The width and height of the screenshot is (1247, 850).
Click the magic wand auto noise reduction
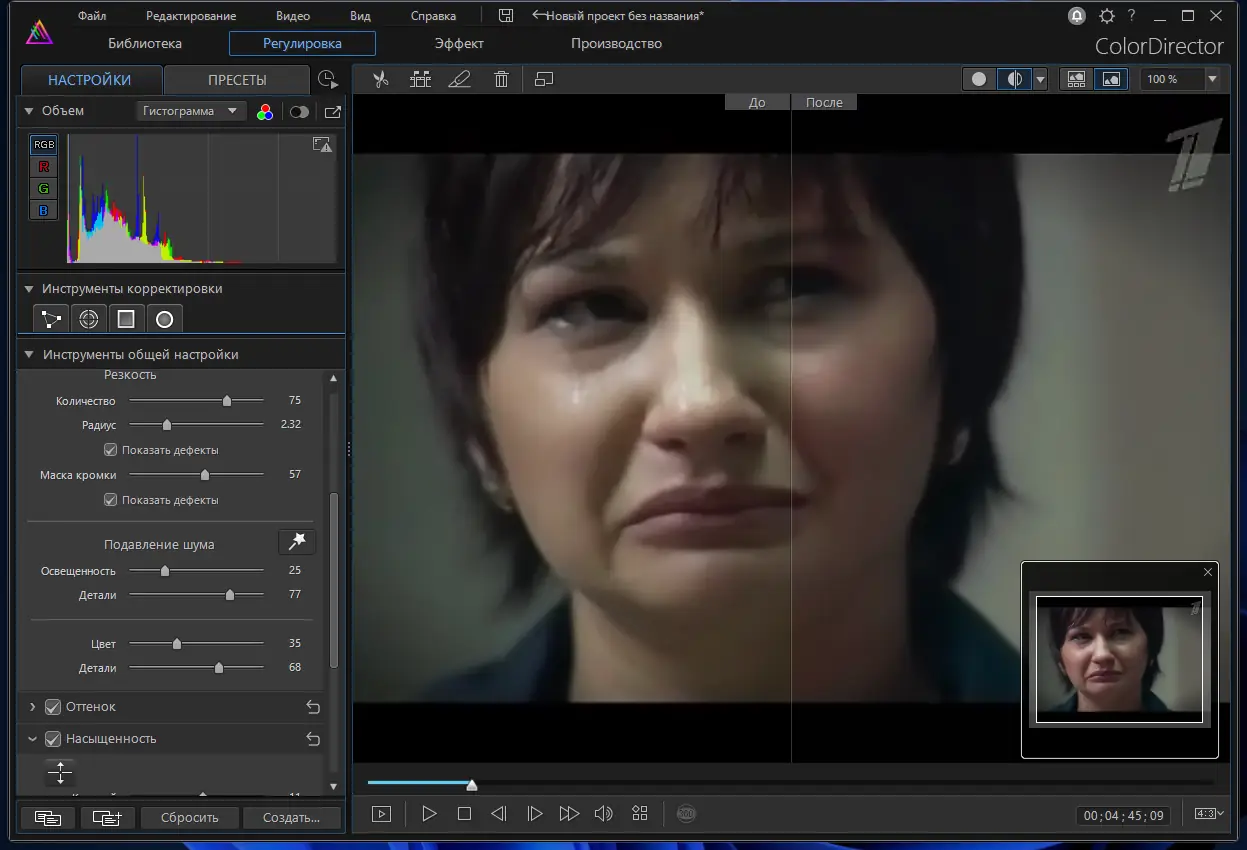click(x=297, y=542)
